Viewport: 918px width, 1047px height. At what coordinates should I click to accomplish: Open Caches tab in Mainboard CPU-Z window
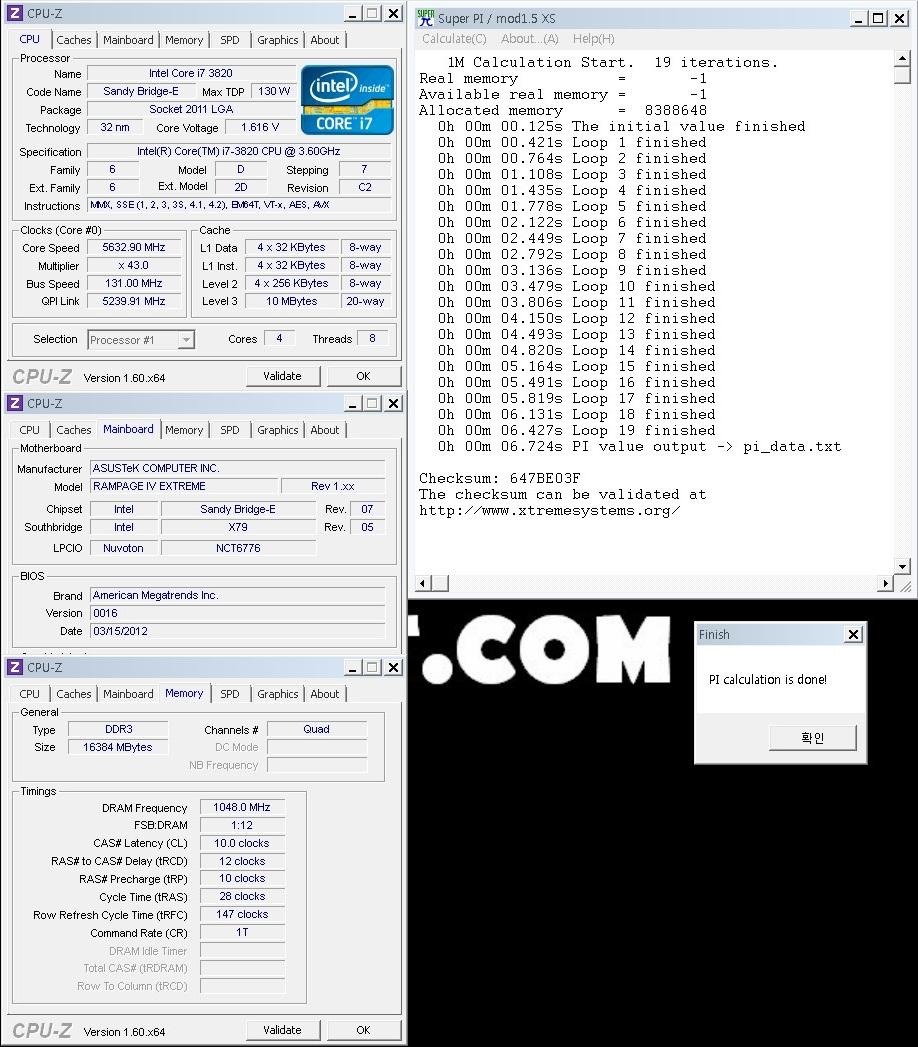point(73,430)
